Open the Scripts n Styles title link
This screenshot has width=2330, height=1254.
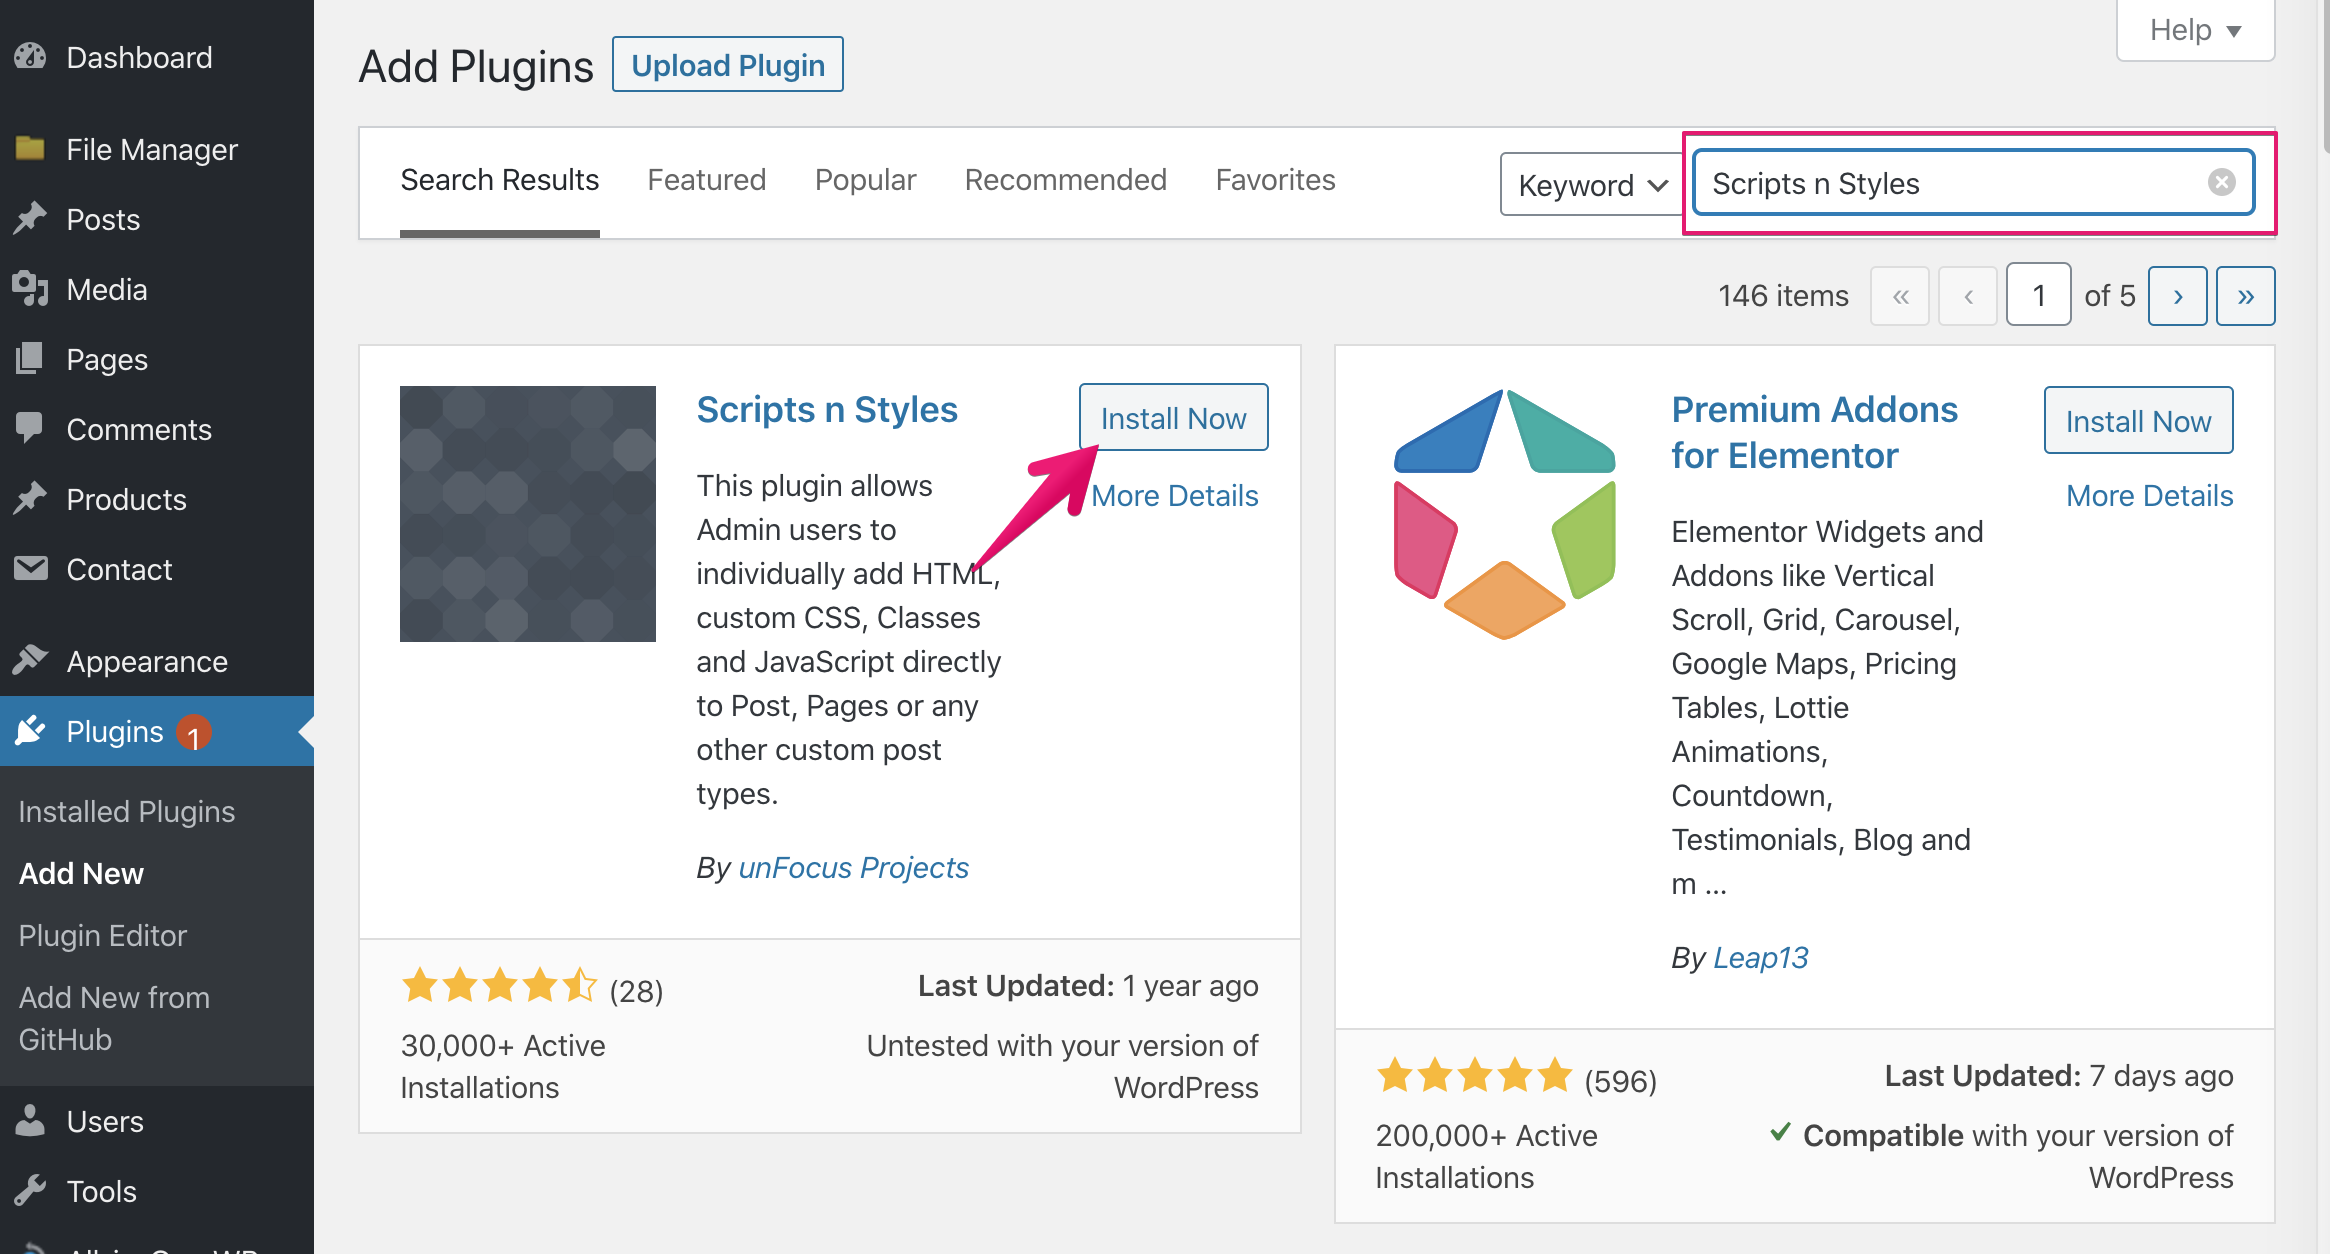click(827, 409)
